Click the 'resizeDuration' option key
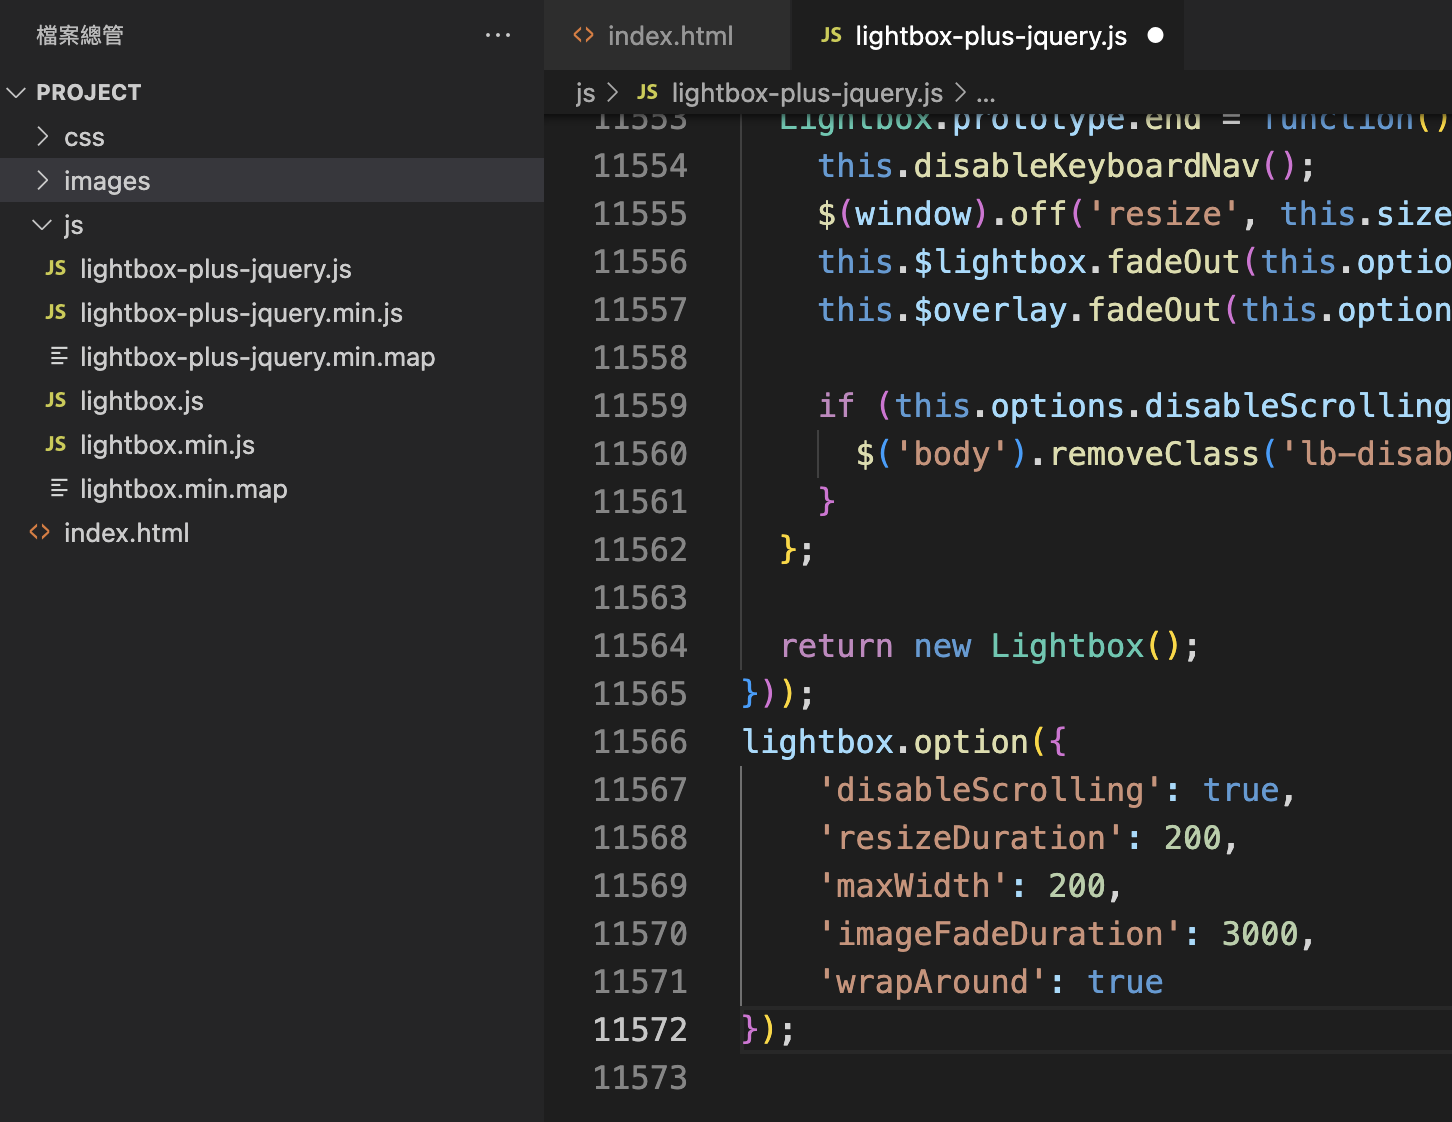The height and width of the screenshot is (1122, 1452). click(x=971, y=838)
